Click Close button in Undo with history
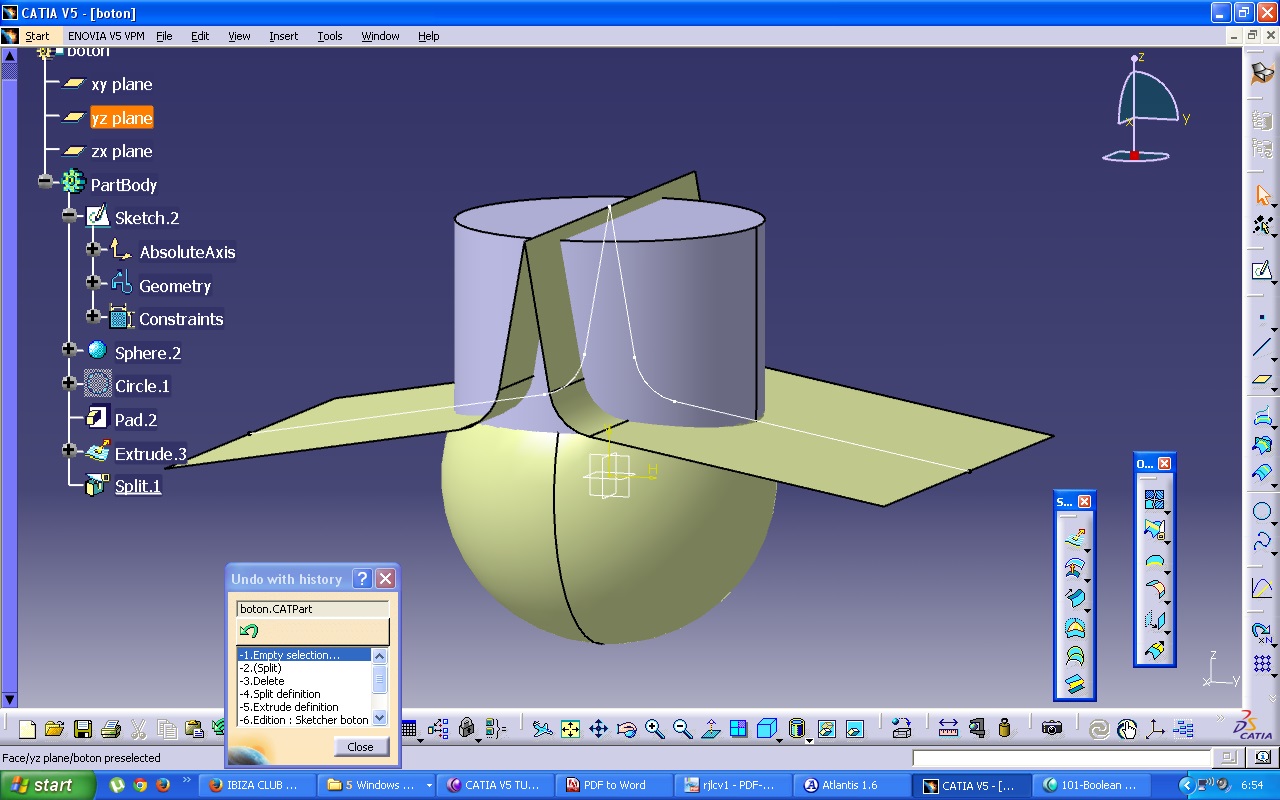 point(360,747)
